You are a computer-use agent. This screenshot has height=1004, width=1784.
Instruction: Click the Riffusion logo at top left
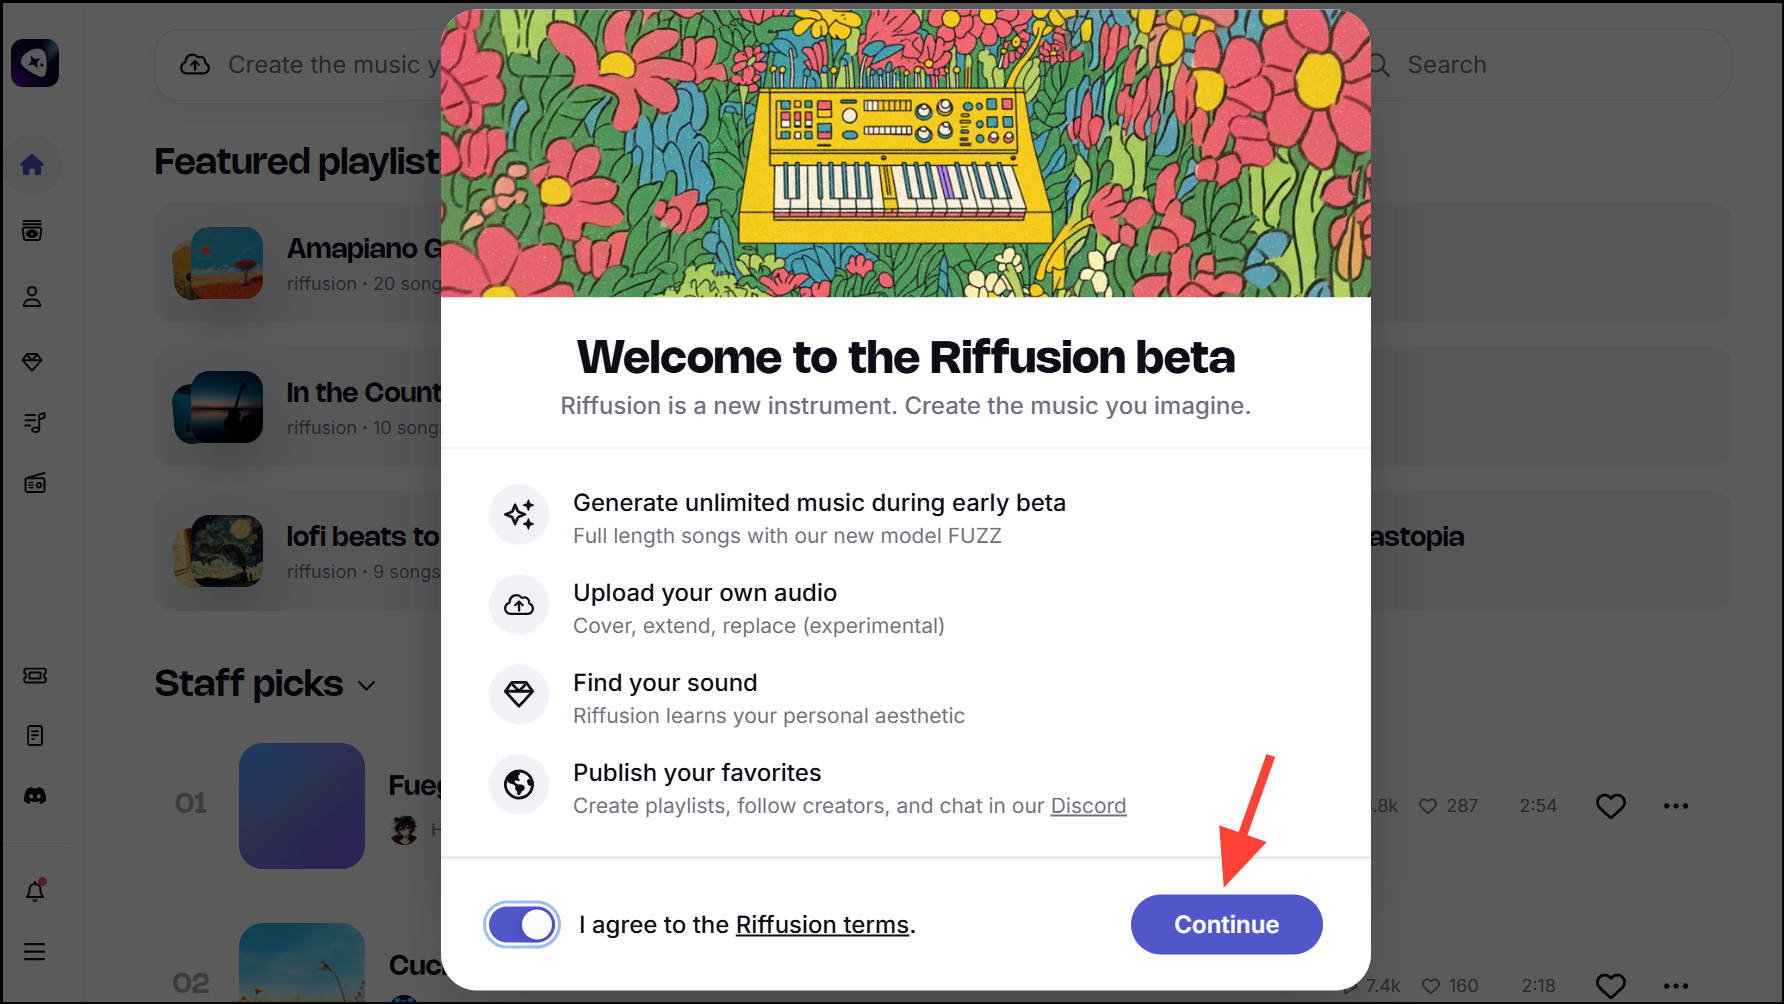pos(34,63)
